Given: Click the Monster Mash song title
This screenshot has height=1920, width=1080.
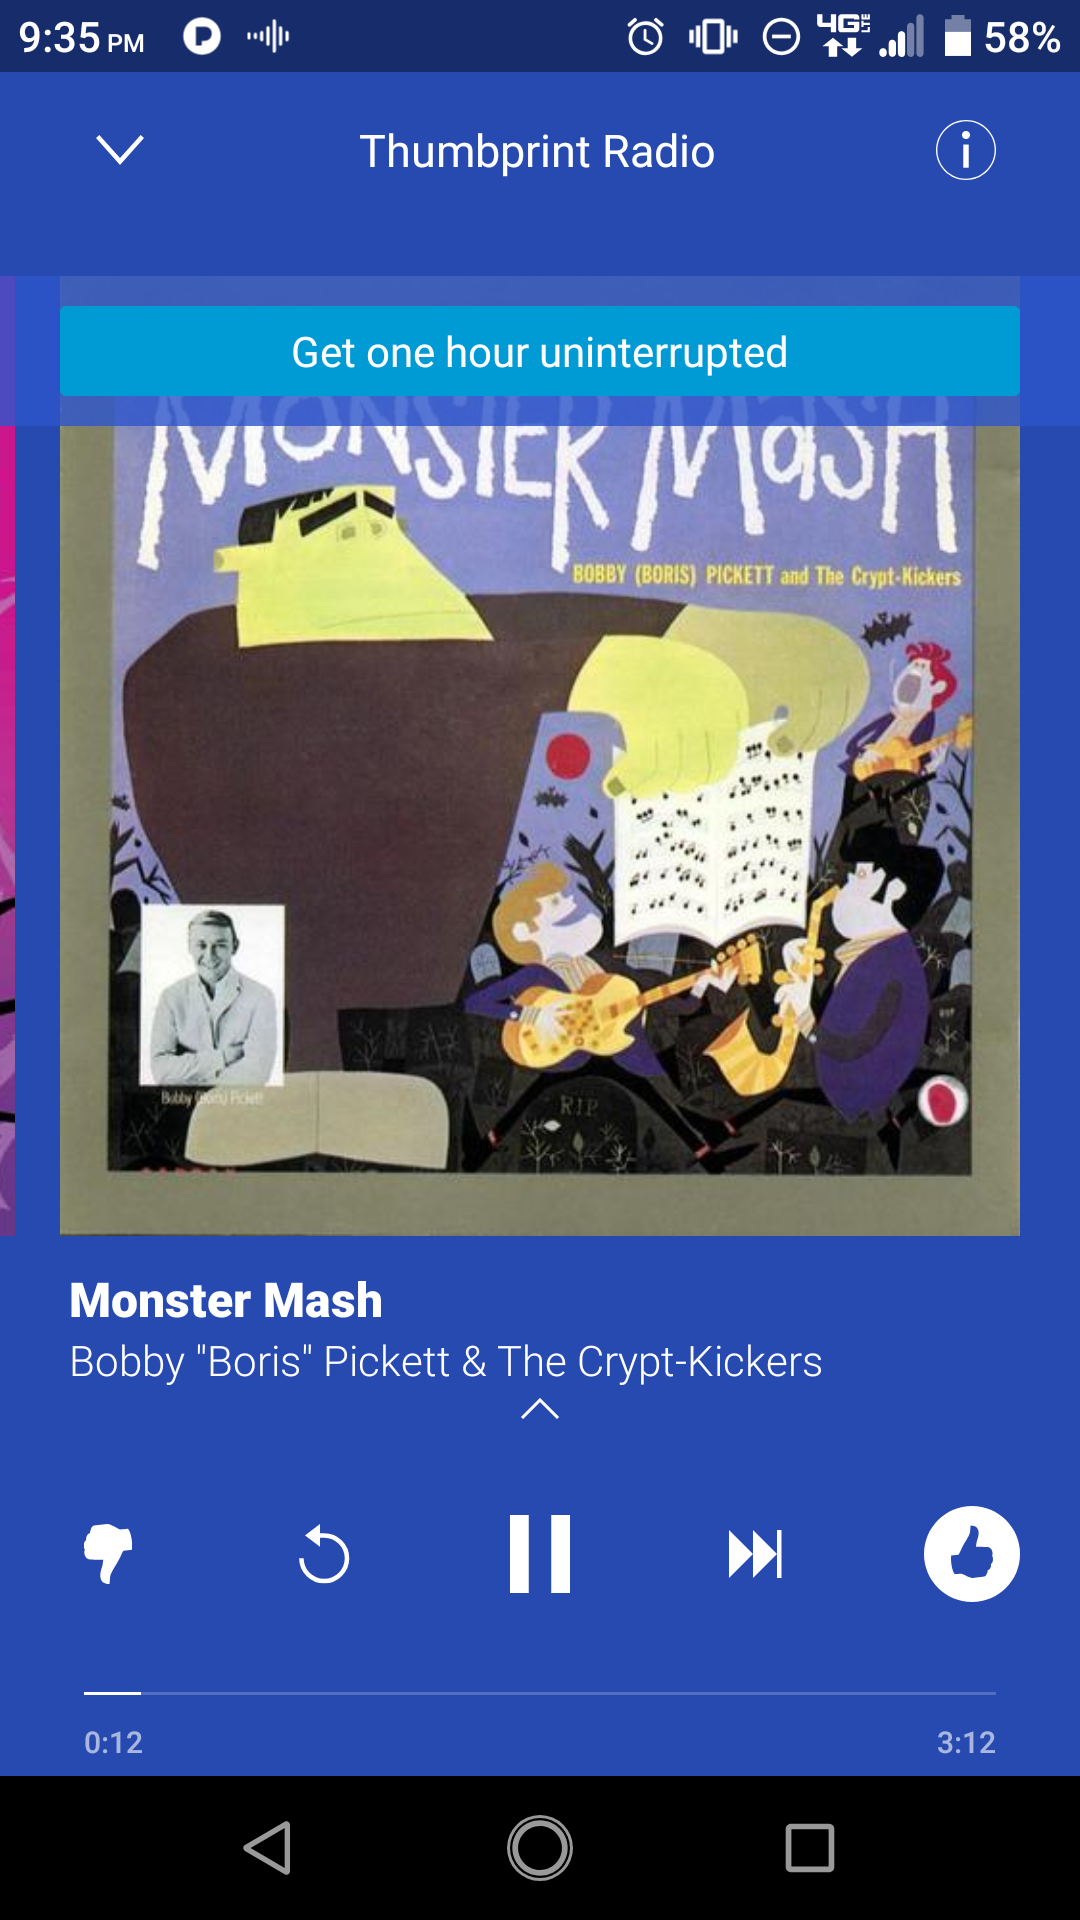Looking at the screenshot, I should [x=226, y=1300].
